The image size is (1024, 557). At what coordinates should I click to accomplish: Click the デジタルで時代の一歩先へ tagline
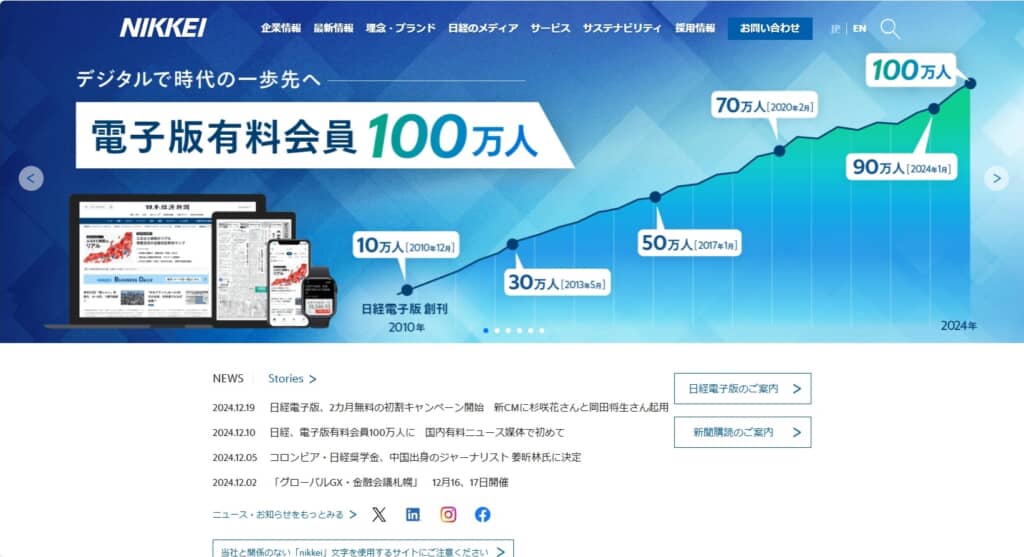click(x=199, y=79)
